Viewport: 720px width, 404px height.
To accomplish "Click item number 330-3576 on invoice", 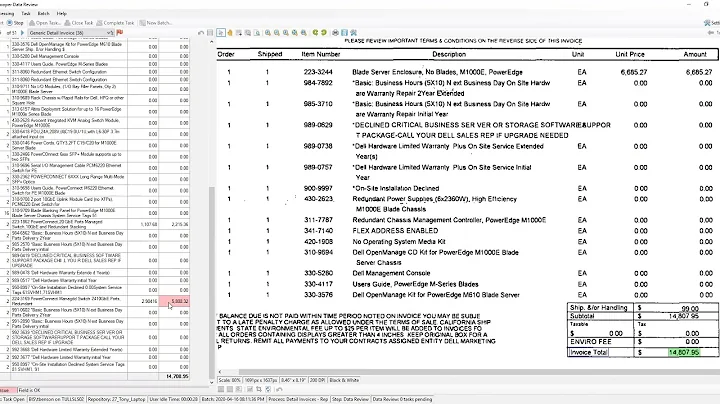I will (318, 295).
